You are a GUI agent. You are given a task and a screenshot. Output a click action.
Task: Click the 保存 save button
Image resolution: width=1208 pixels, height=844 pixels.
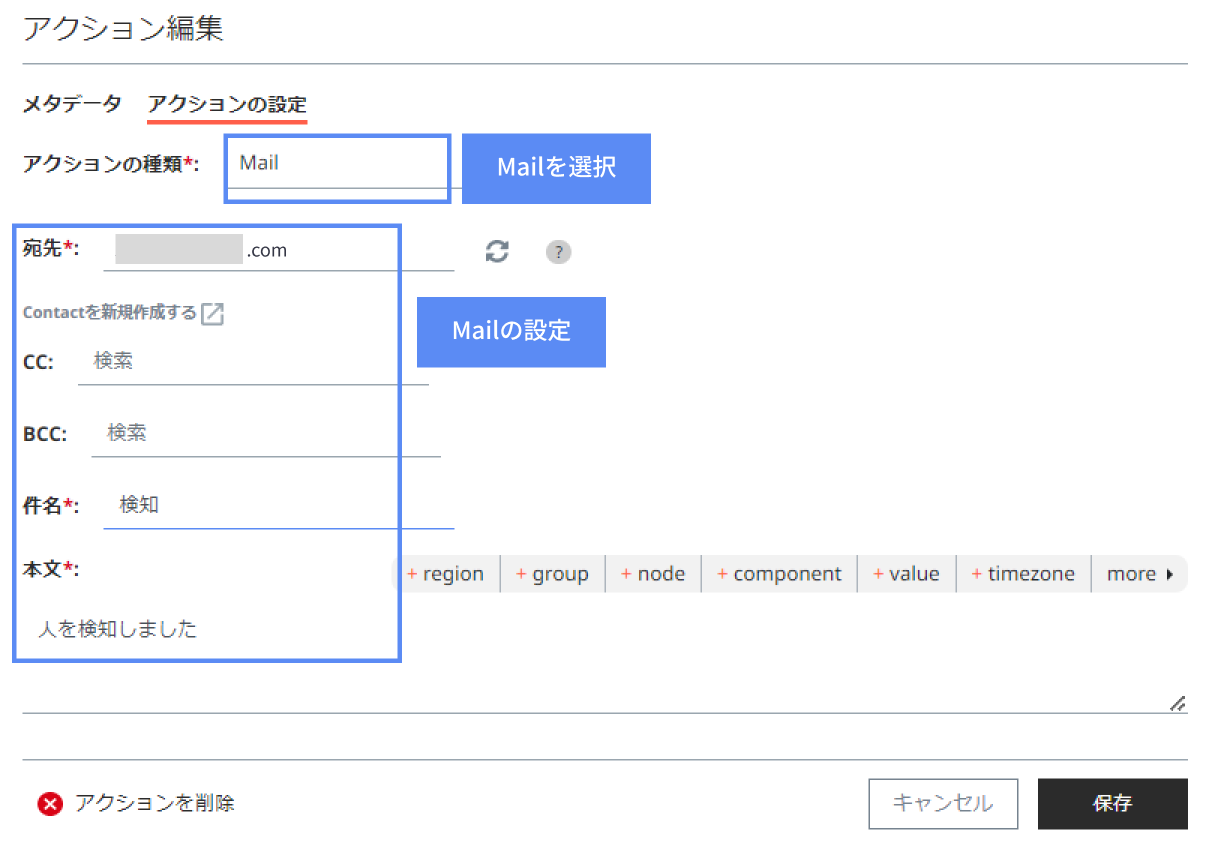[1113, 803]
